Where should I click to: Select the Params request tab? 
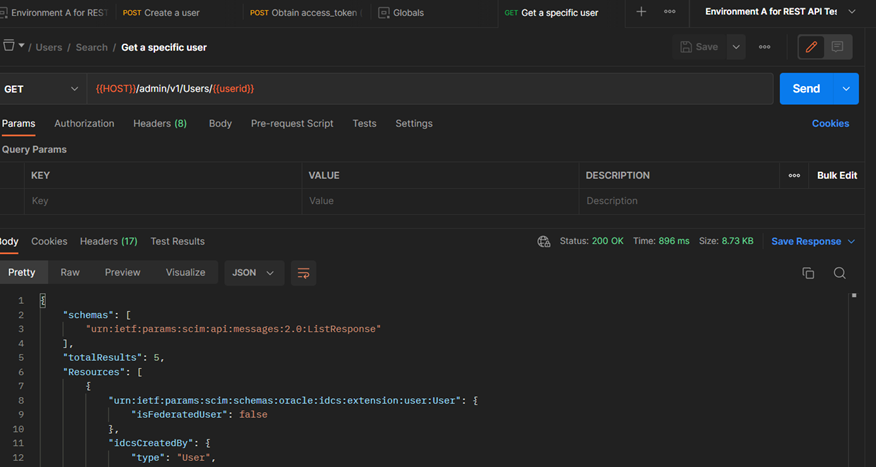pos(18,123)
